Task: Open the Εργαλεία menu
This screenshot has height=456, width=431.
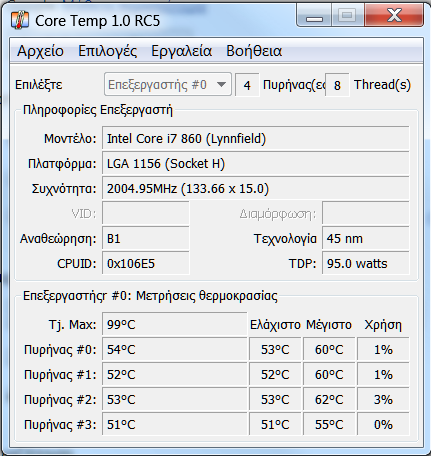Action: pyautogui.click(x=182, y=51)
